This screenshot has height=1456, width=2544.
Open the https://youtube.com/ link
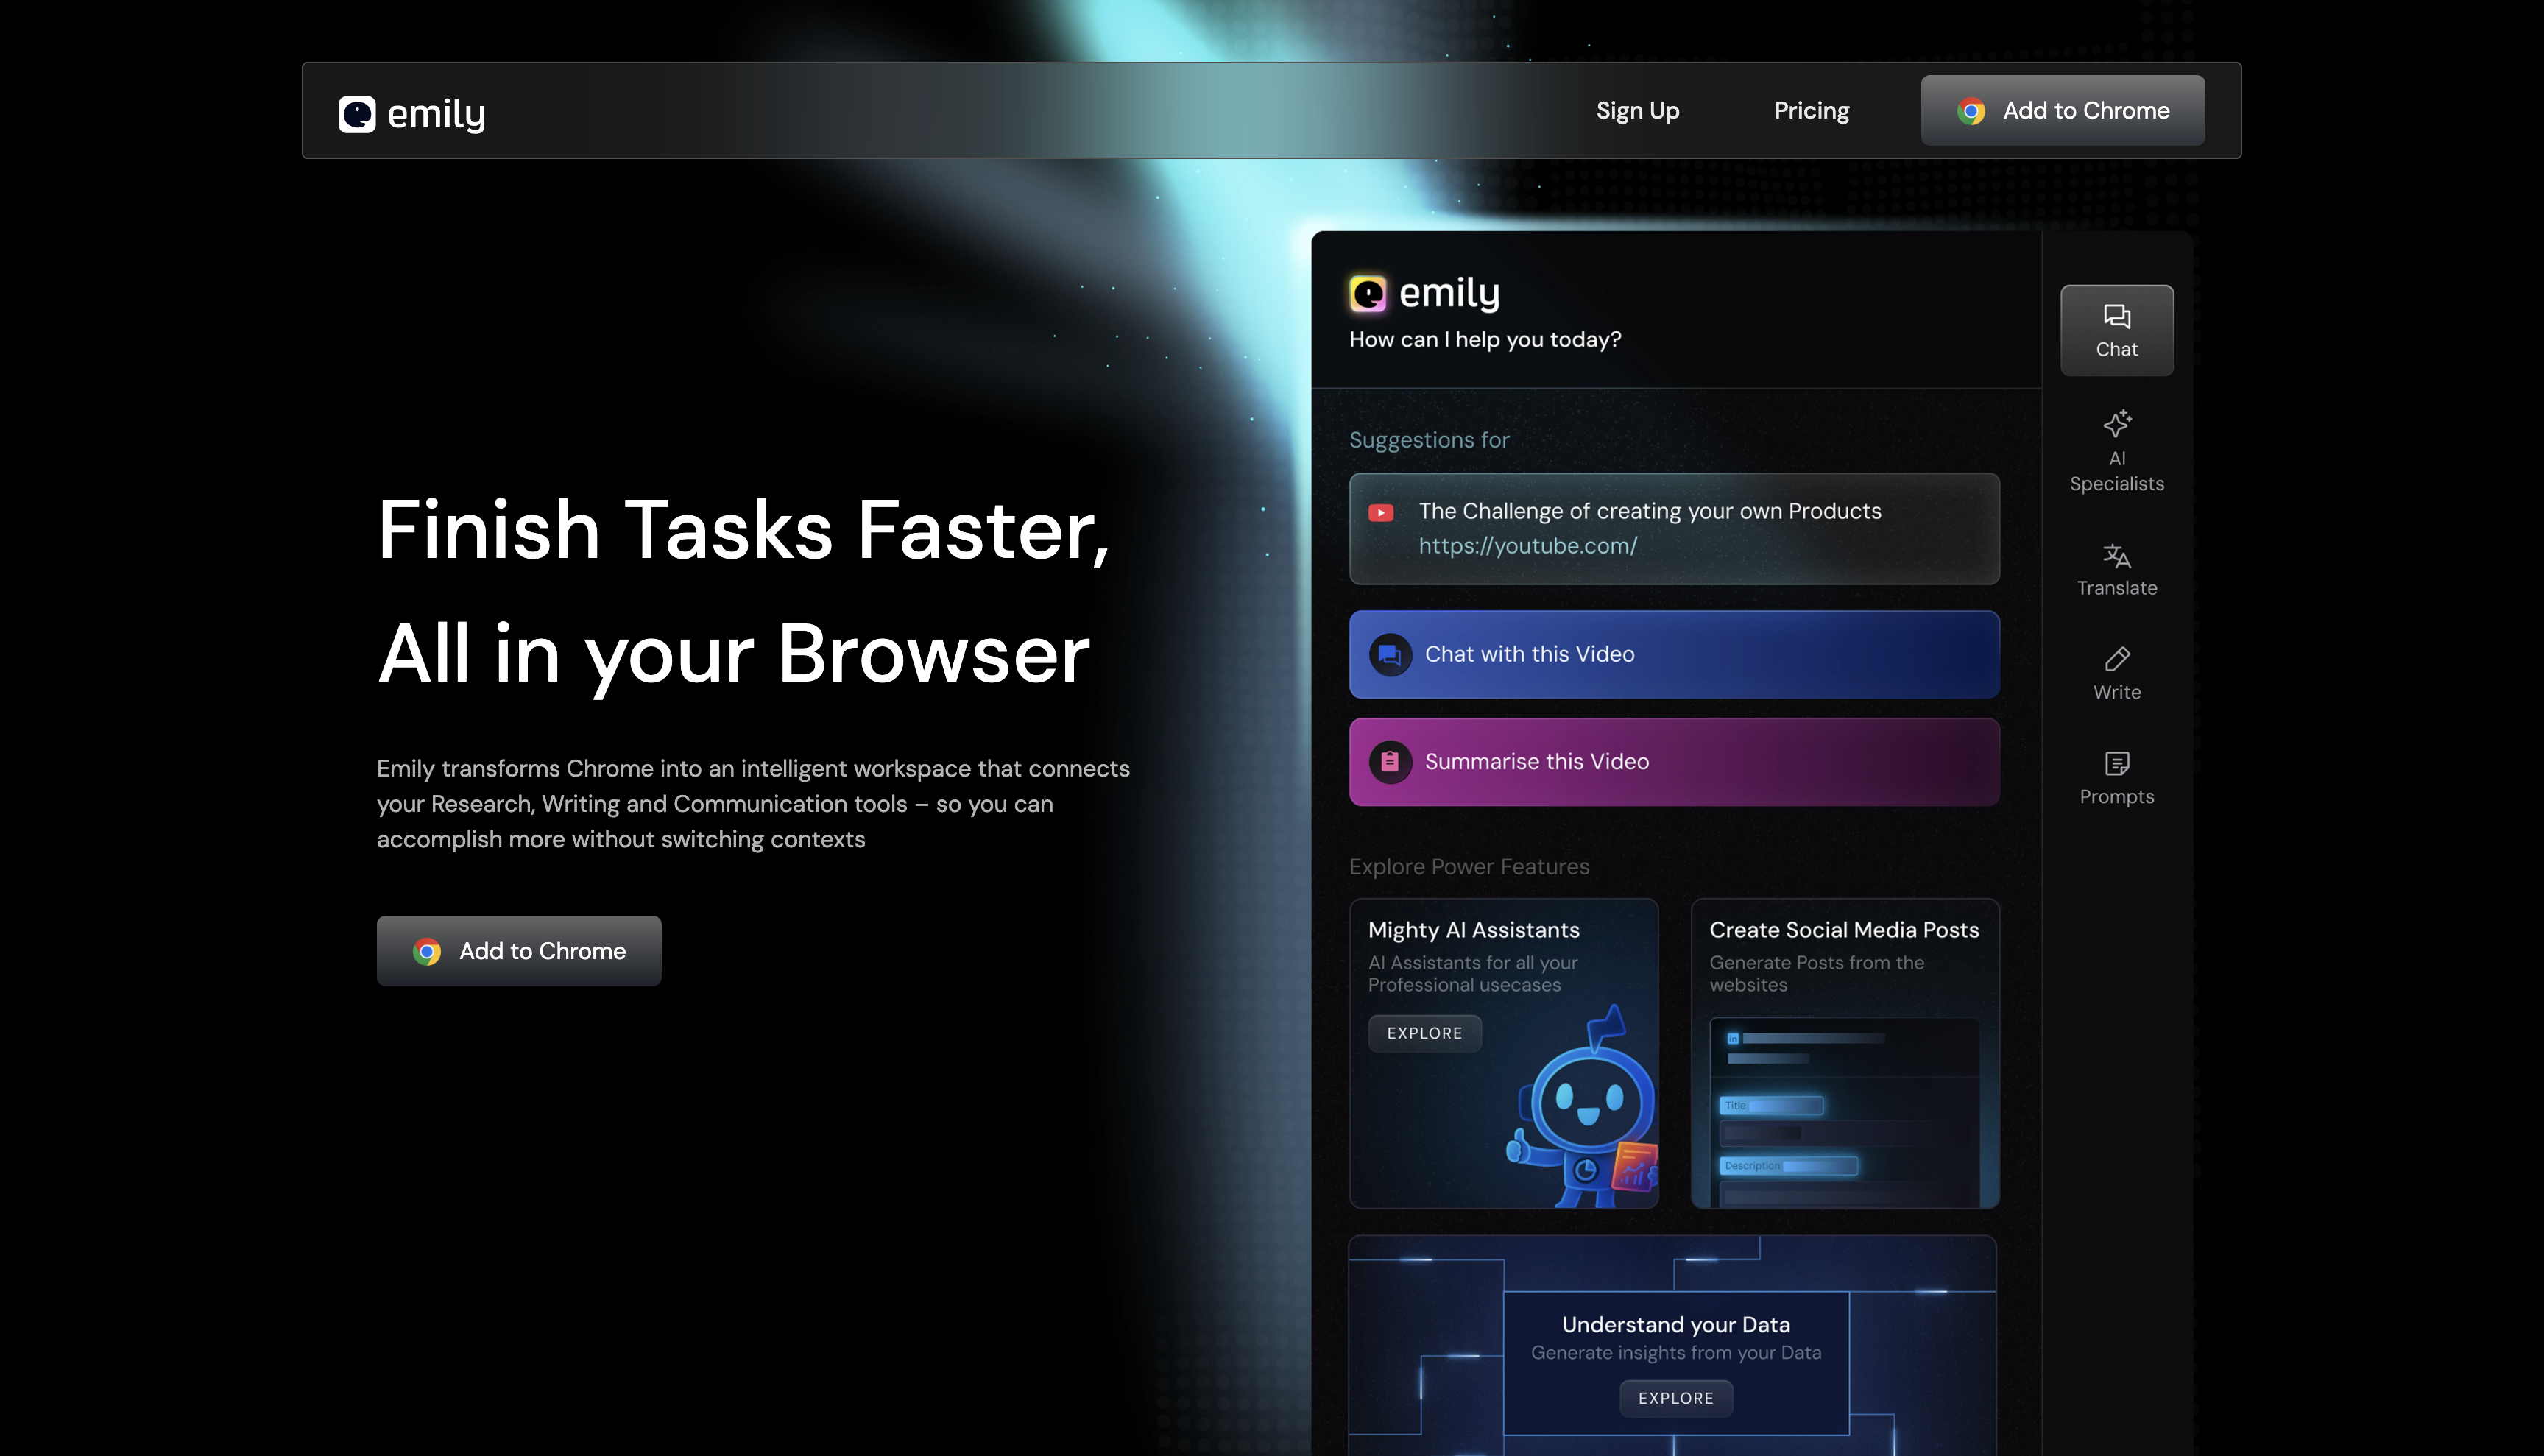1527,547
